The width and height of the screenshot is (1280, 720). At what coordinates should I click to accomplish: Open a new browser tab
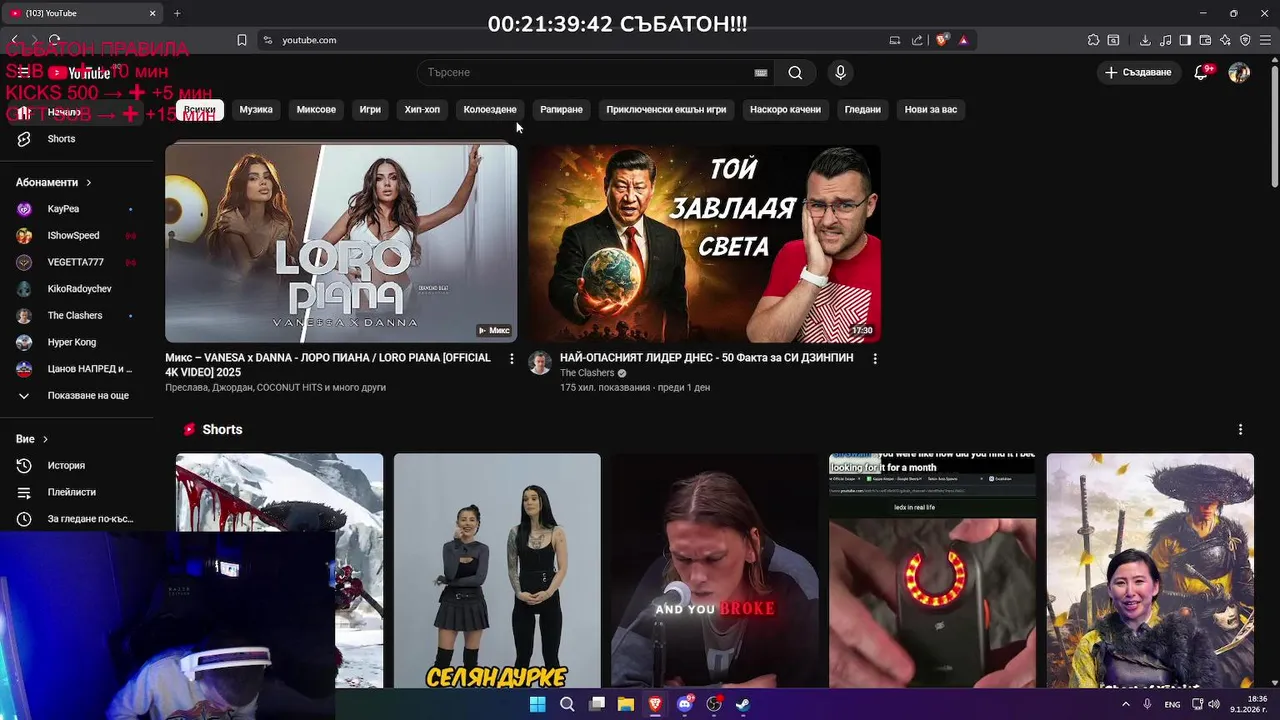[x=177, y=13]
